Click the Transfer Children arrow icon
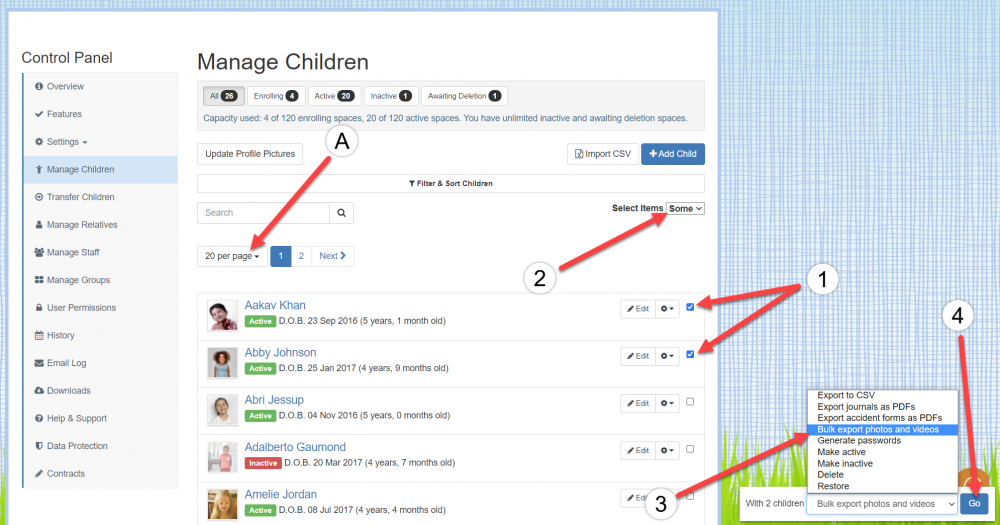 (39, 197)
